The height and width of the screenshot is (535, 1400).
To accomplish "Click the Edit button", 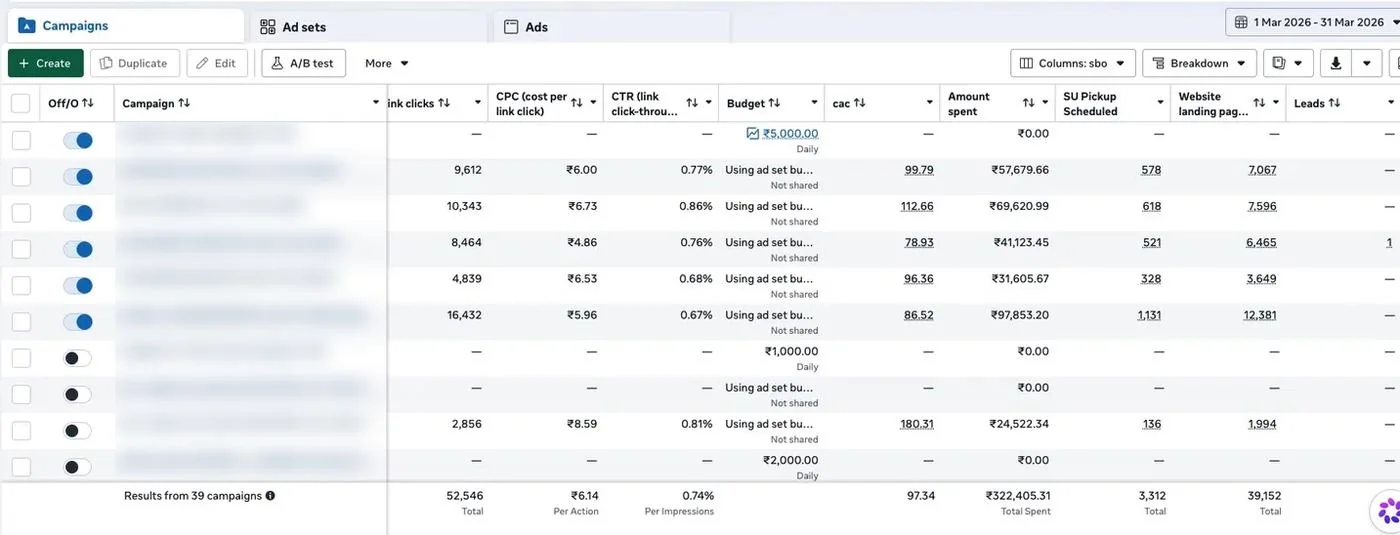I will (x=216, y=63).
